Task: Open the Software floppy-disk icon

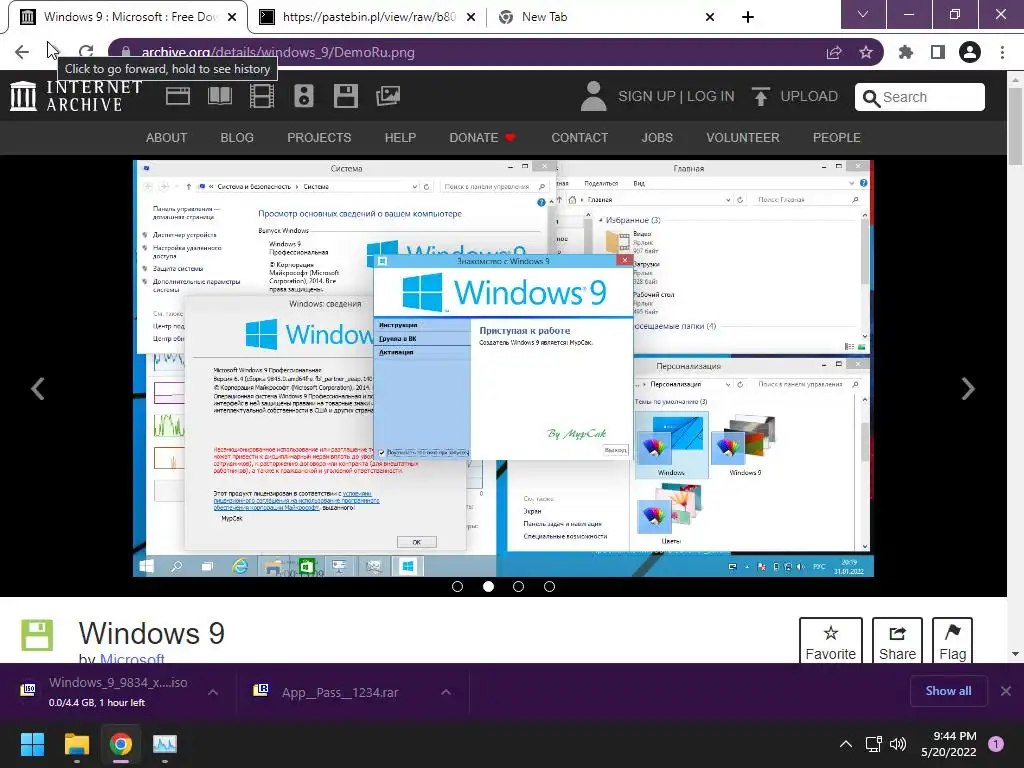Action: (345, 96)
